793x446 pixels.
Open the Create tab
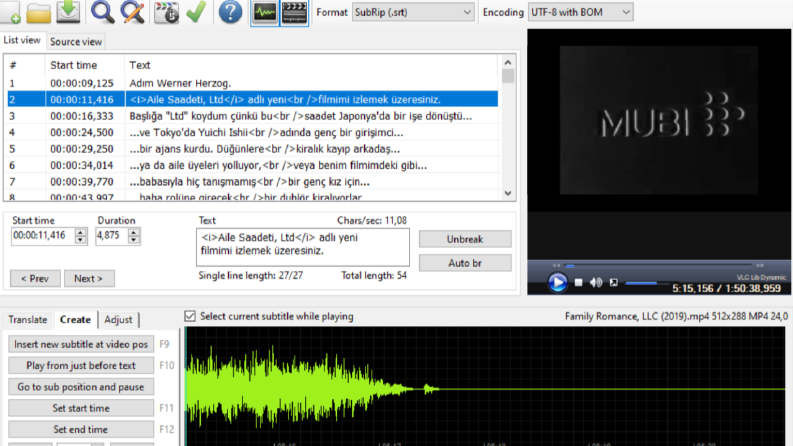tap(75, 320)
